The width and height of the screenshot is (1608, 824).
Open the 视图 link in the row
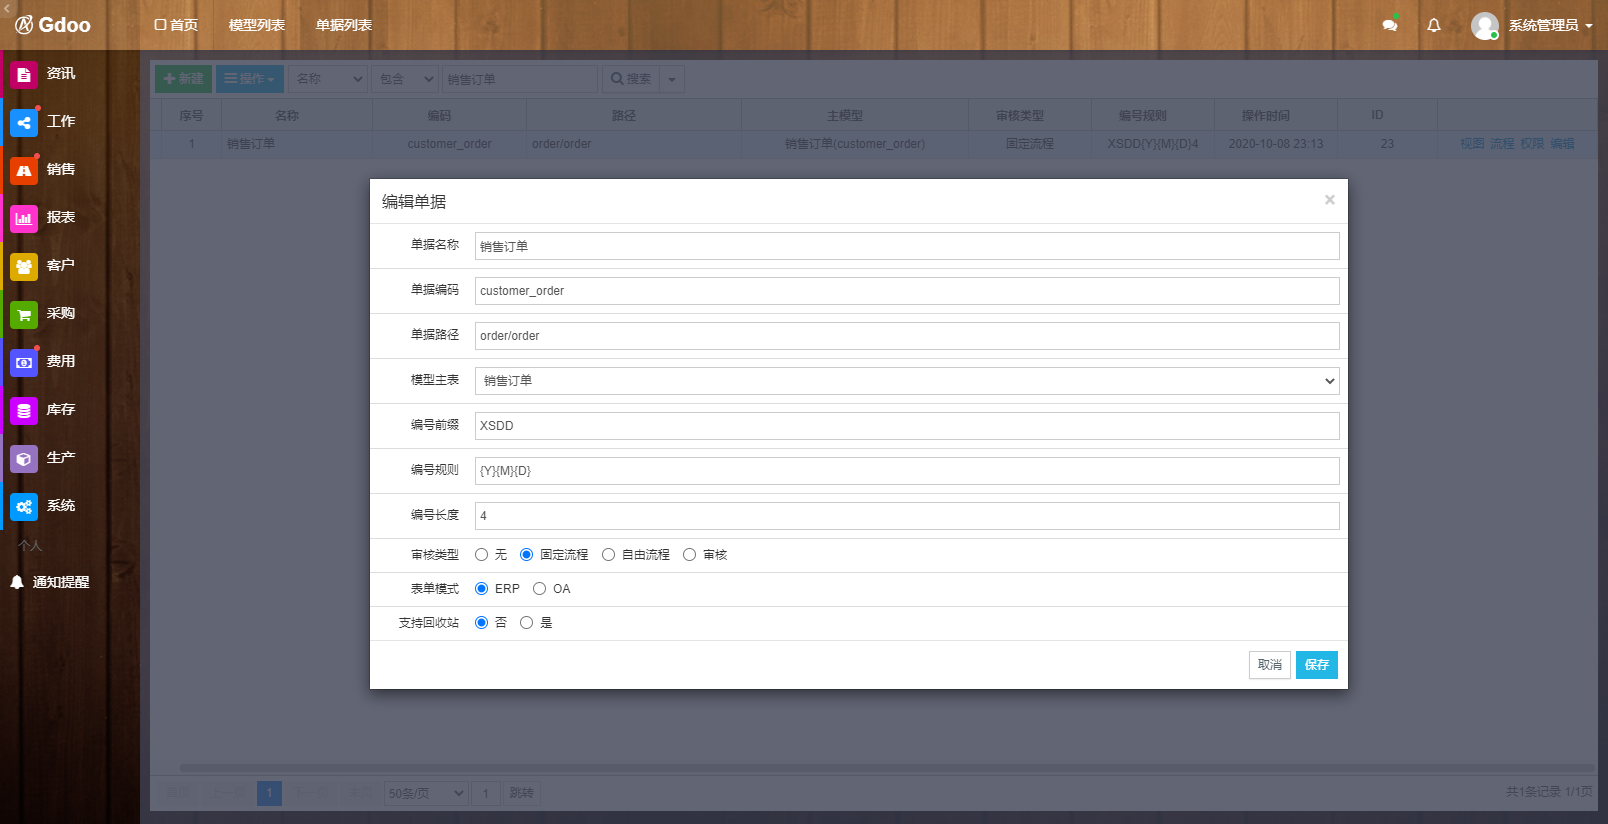1472,144
